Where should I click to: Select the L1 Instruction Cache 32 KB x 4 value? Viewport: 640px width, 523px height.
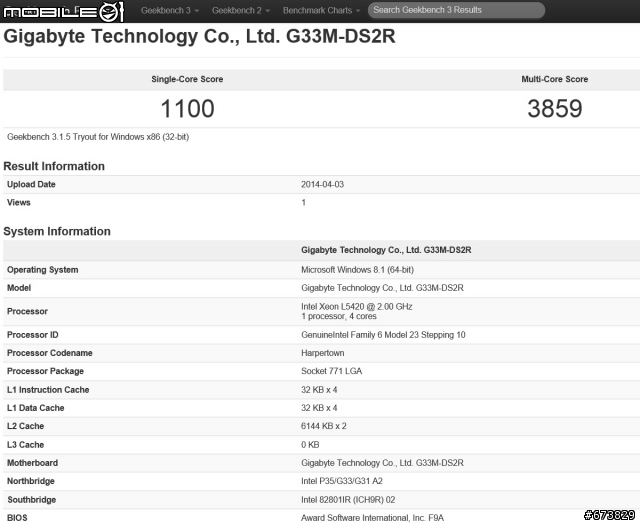coord(319,390)
